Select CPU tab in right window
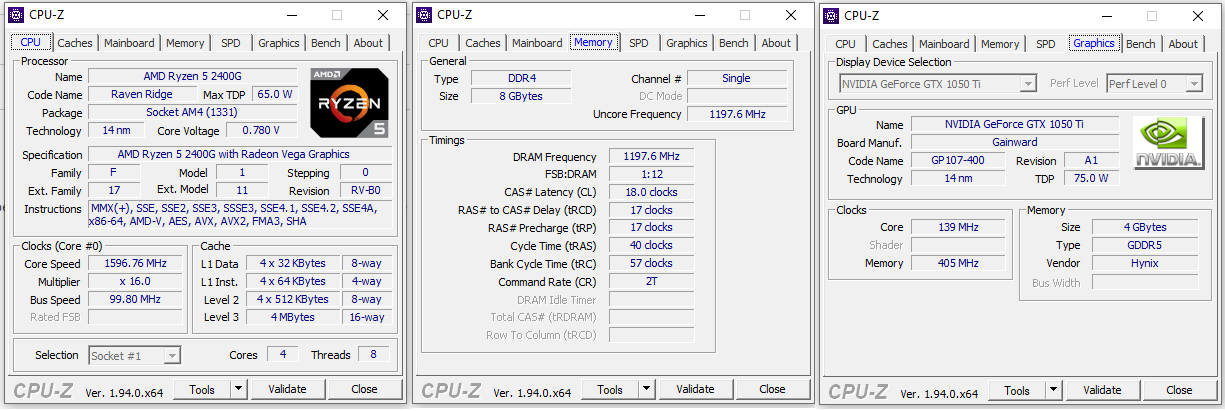This screenshot has width=1225, height=411. click(x=846, y=44)
